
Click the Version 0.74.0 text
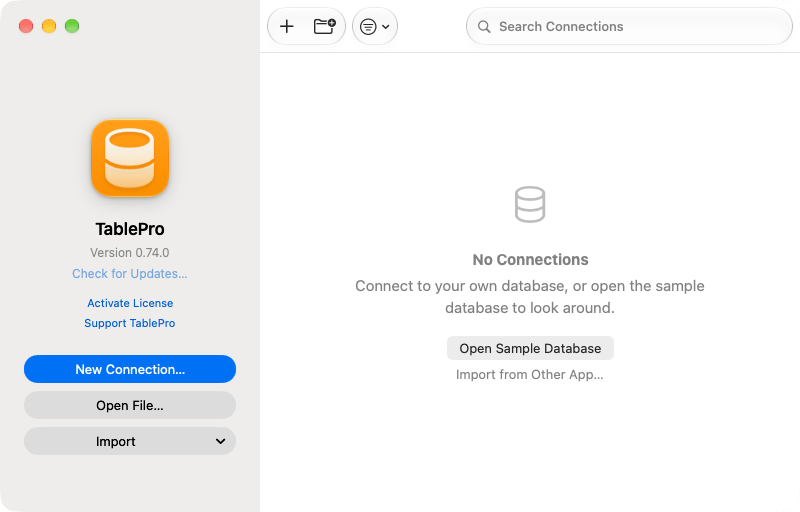130,253
